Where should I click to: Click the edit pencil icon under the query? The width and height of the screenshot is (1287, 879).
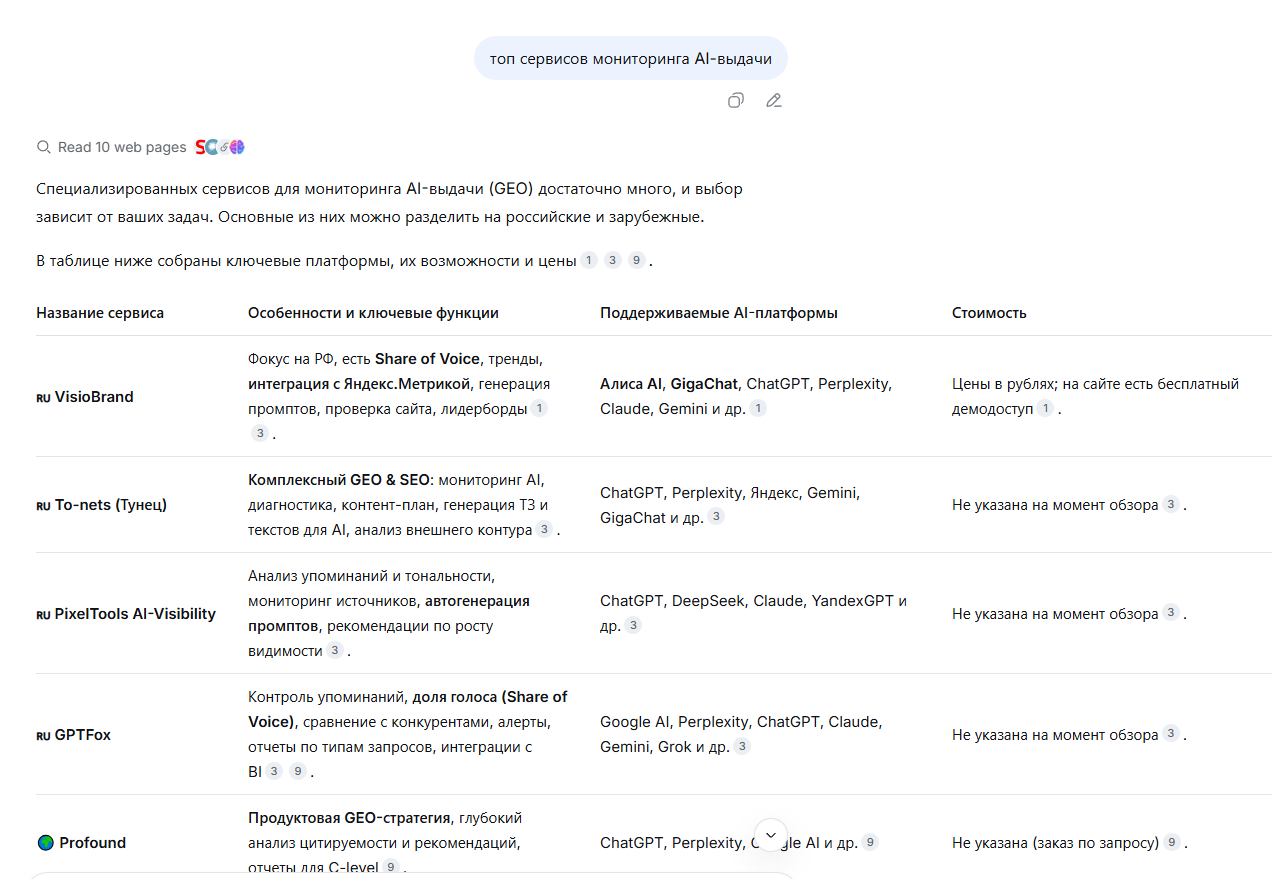(x=773, y=100)
